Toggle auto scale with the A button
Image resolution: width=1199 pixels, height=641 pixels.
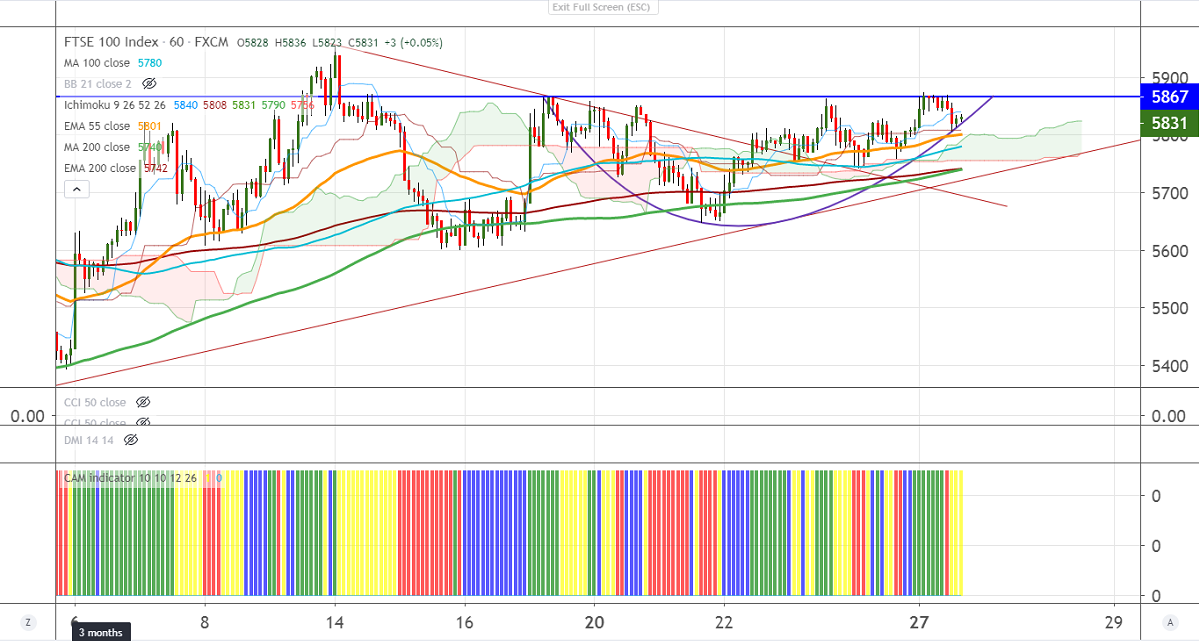tap(1169, 622)
